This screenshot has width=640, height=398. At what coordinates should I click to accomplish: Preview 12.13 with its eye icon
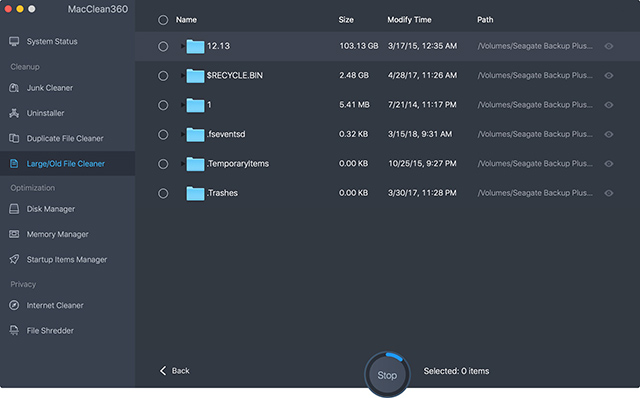coord(609,46)
